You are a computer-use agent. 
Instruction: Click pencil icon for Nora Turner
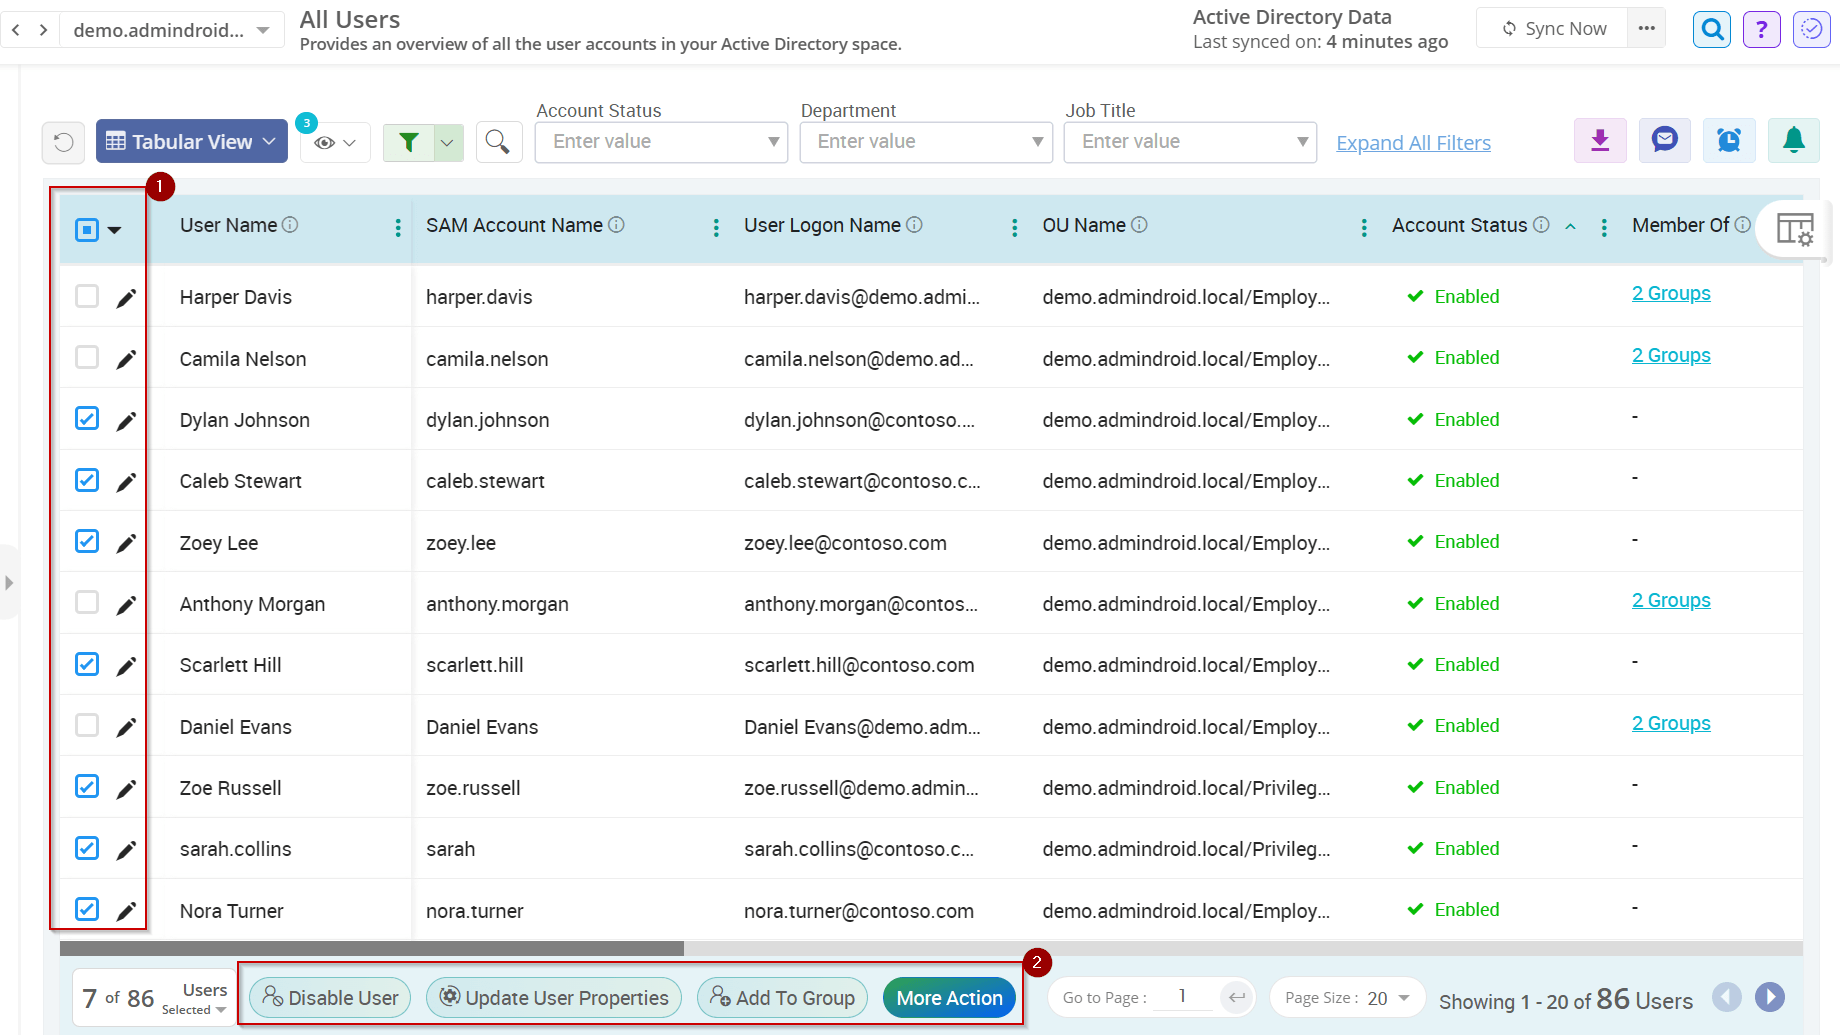coord(125,911)
